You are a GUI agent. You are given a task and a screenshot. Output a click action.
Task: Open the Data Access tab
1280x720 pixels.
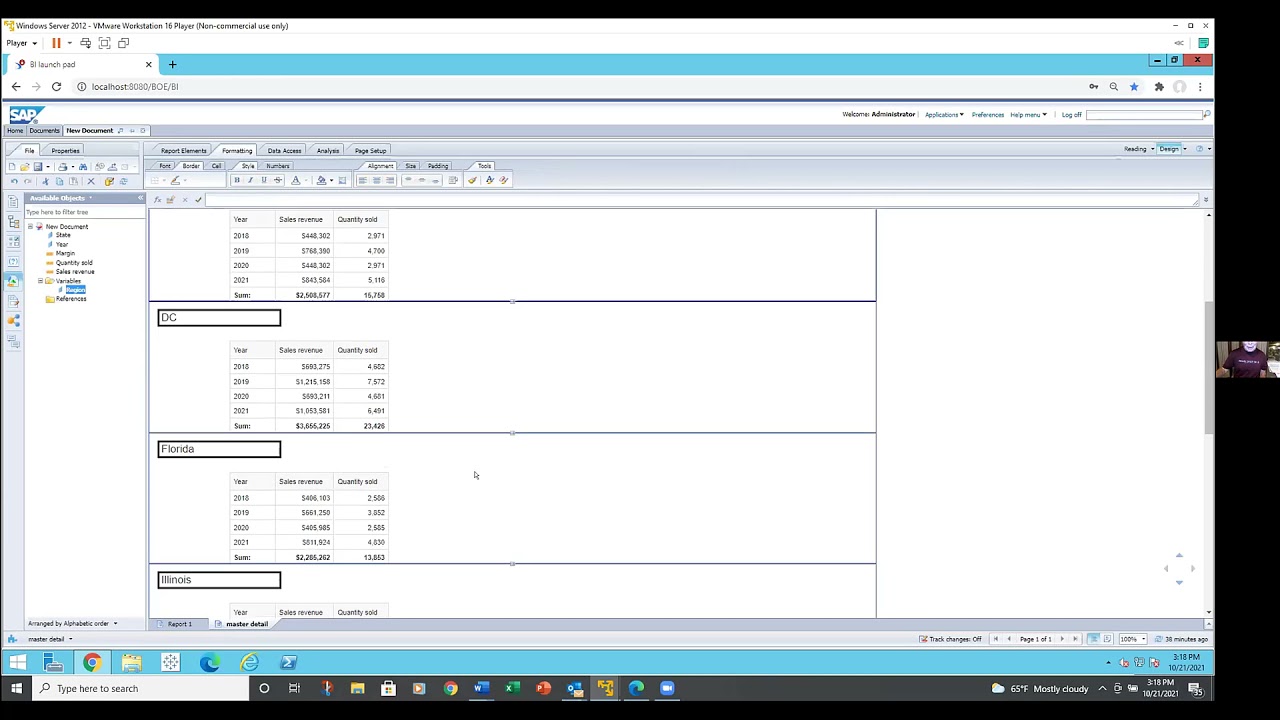(284, 150)
